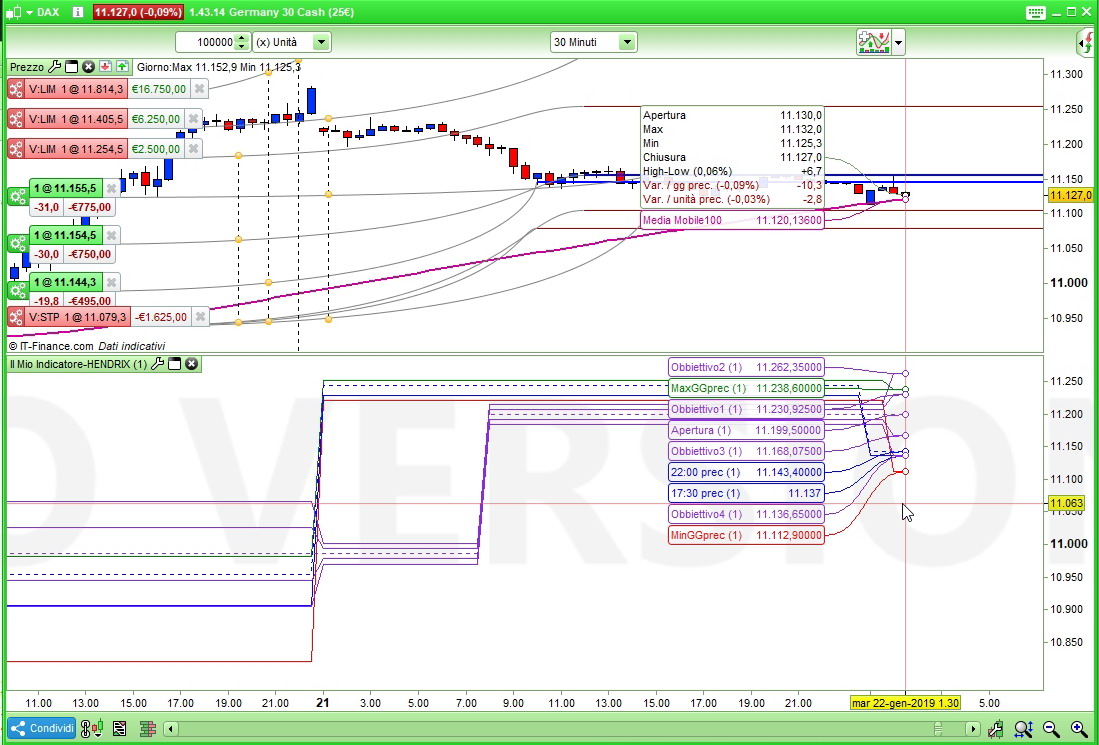This screenshot has width=1099, height=745.
Task: Open gear of V:LIM 1@11.254,5 order
Action: [x=16, y=149]
